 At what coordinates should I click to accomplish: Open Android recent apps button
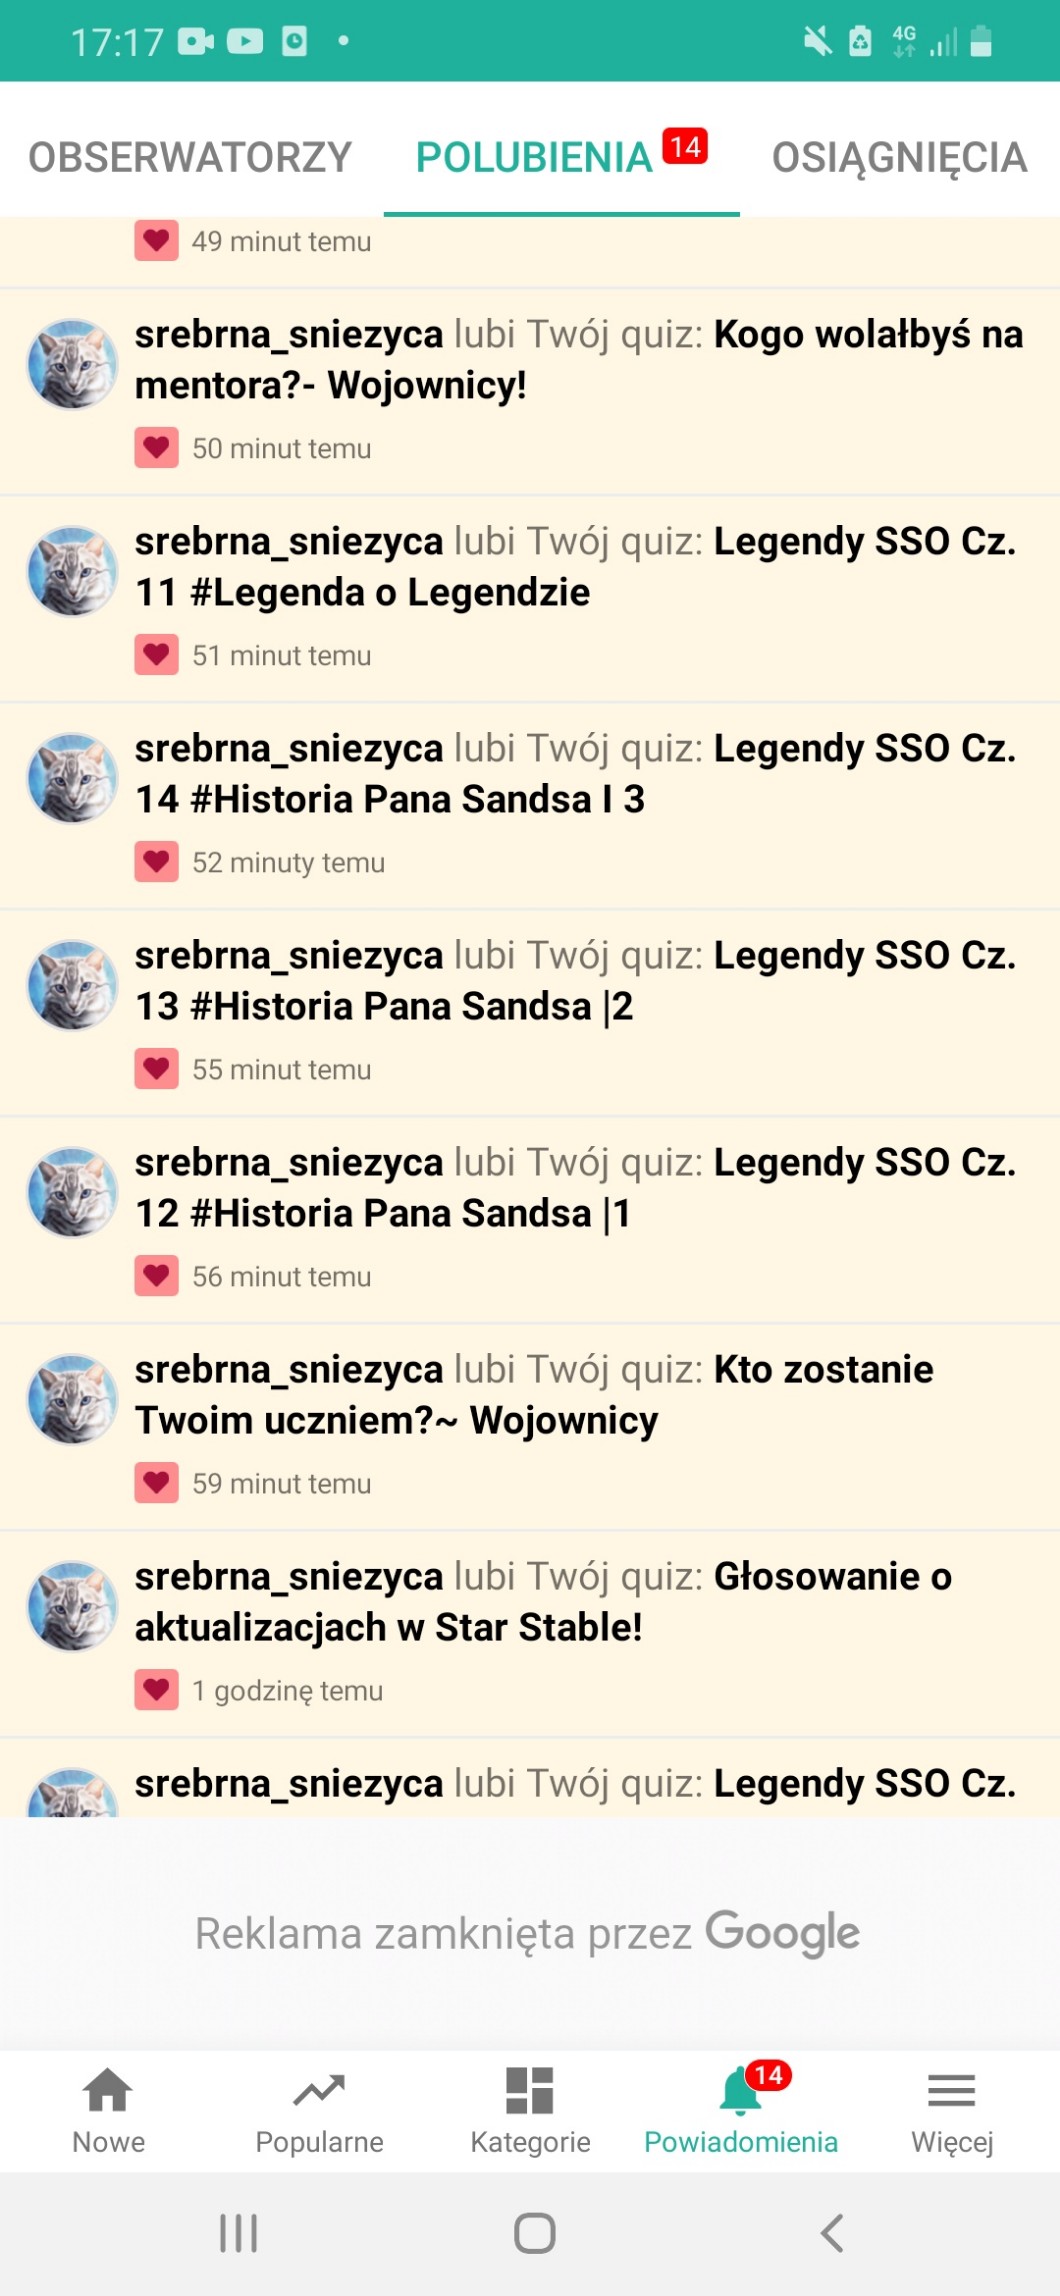pyautogui.click(x=239, y=2232)
